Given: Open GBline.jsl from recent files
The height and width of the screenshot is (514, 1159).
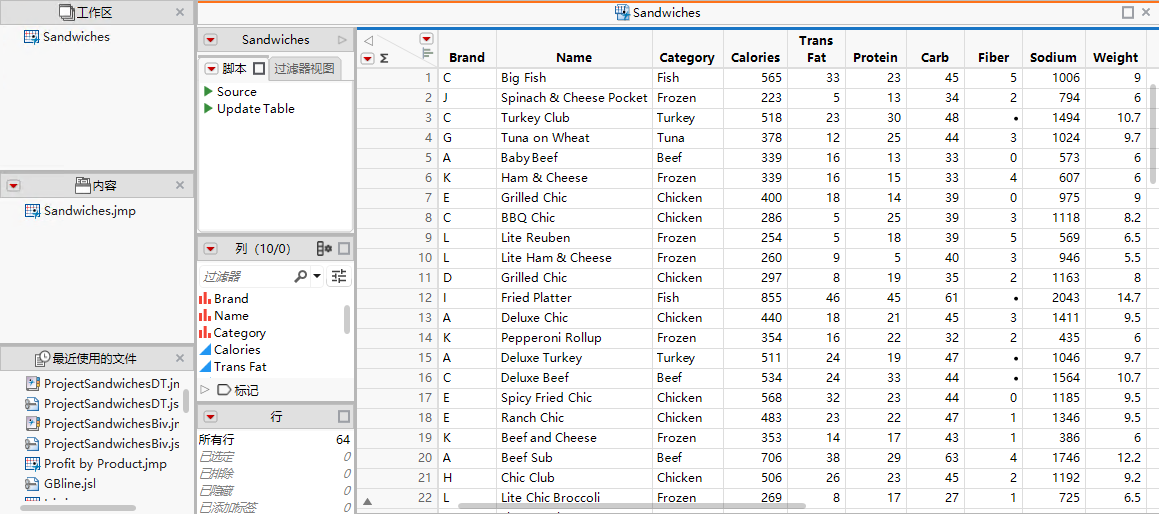Looking at the screenshot, I should tap(70, 484).
